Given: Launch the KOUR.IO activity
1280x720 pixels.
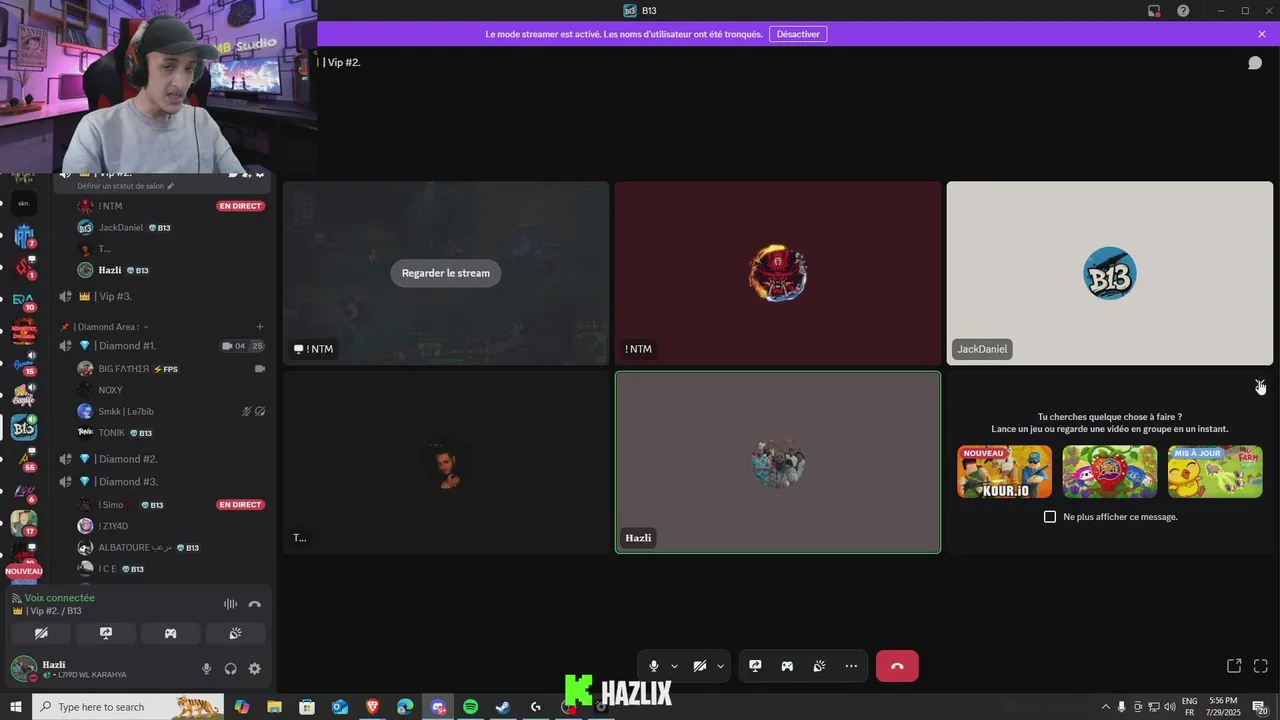Looking at the screenshot, I should pyautogui.click(x=1005, y=472).
